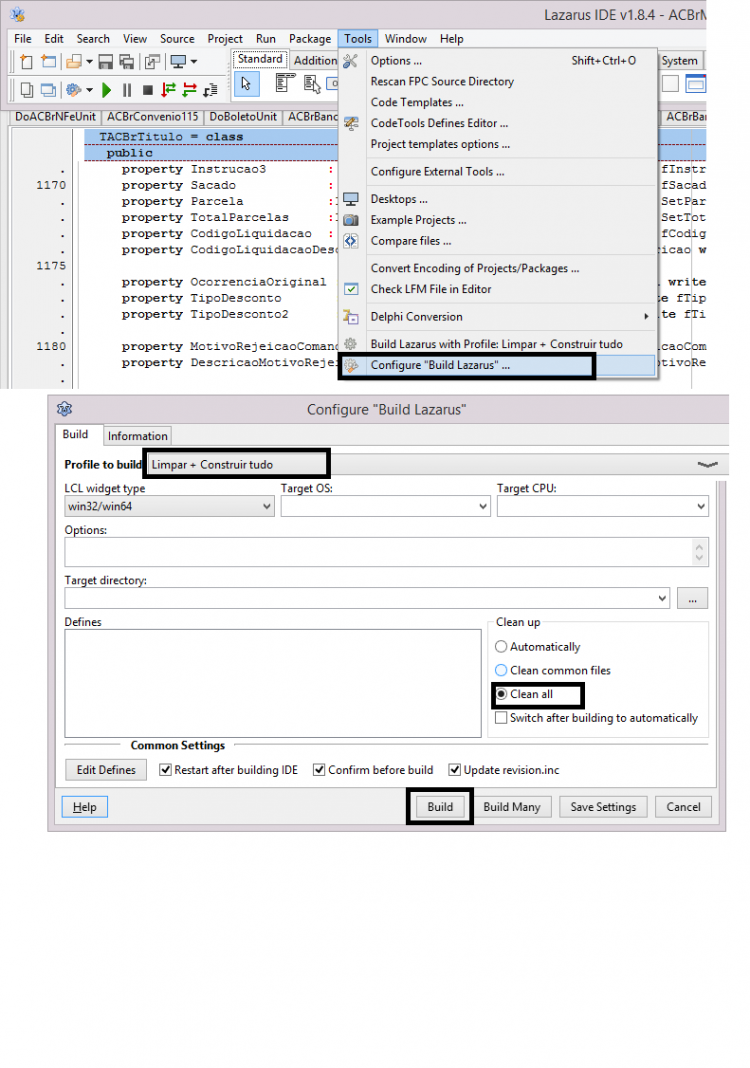Open dropdown arrow next to build mode gear

(89, 89)
